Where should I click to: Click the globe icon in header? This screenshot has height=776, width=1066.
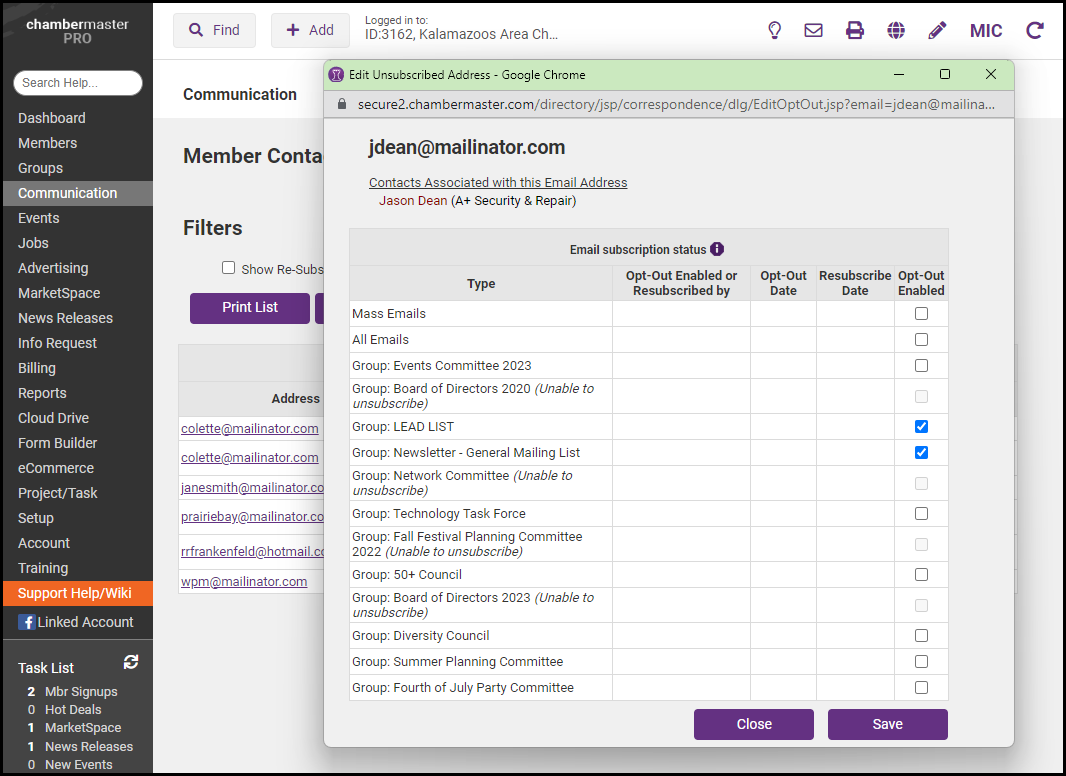point(896,31)
